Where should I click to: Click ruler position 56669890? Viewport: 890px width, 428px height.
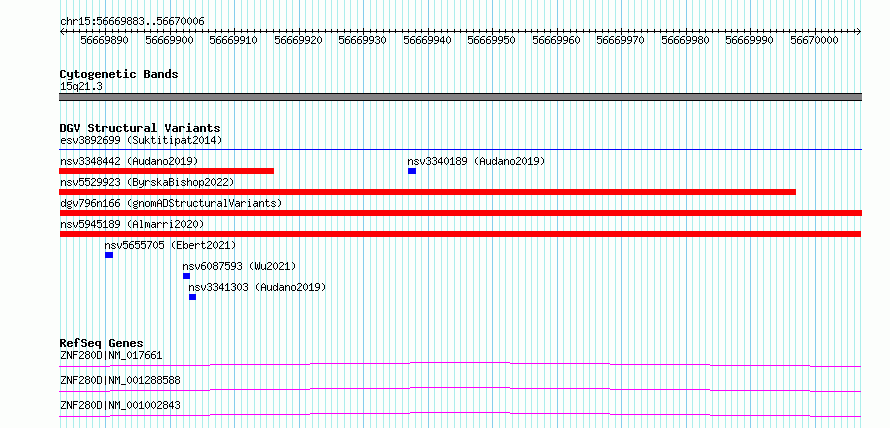pos(104,40)
